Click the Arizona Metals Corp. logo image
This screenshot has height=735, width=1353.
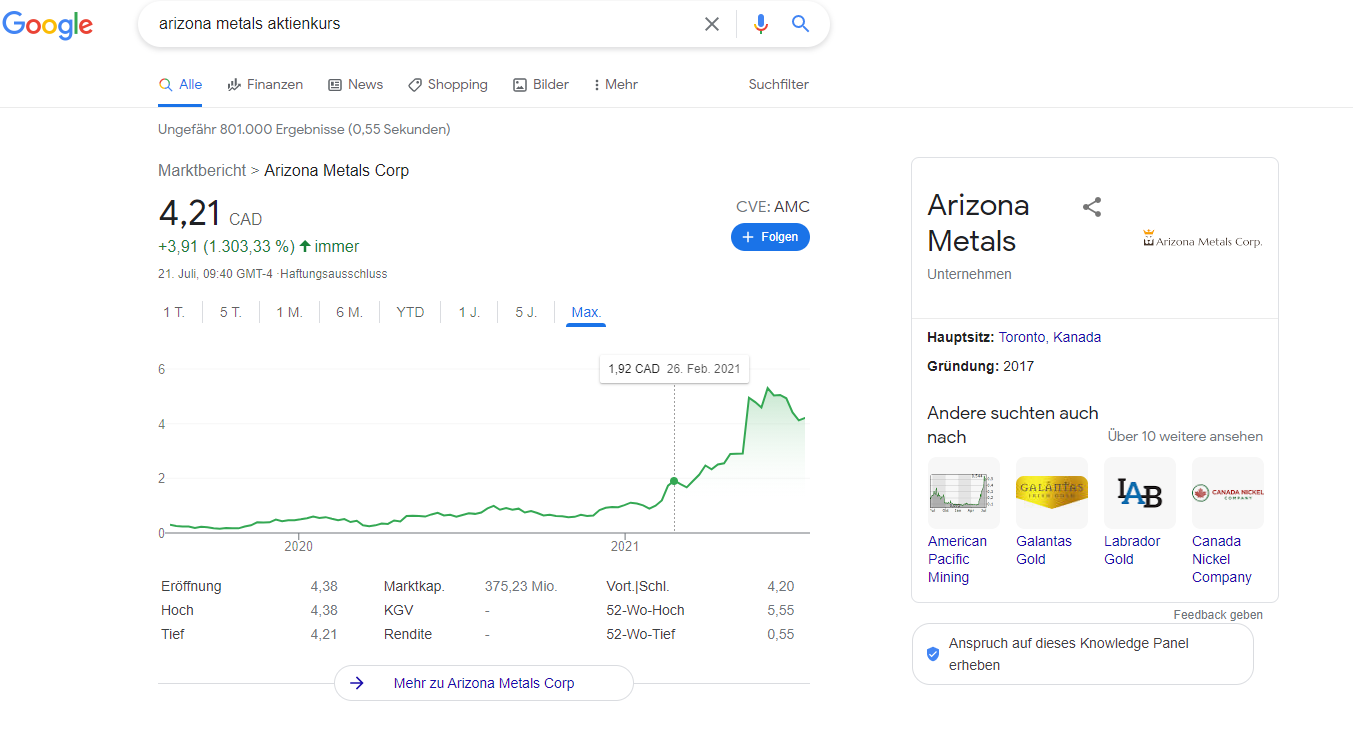pyautogui.click(x=1202, y=239)
